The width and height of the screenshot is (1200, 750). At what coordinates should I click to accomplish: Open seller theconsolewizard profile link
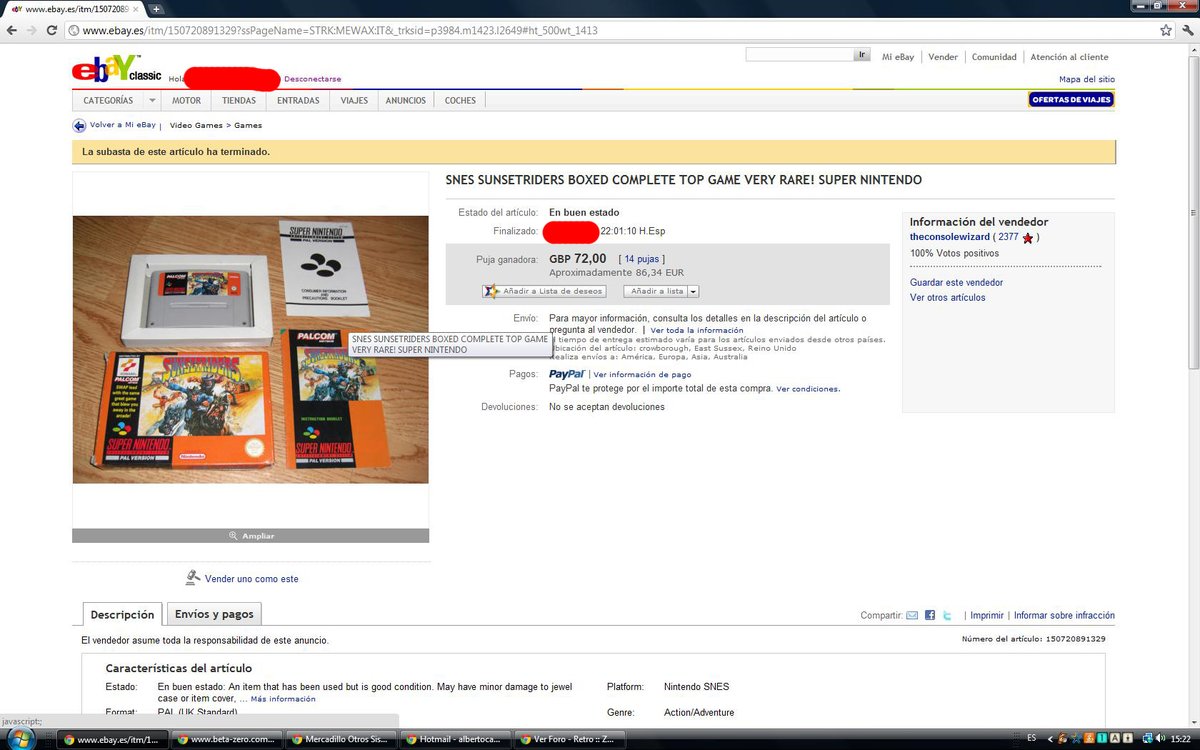click(x=950, y=237)
